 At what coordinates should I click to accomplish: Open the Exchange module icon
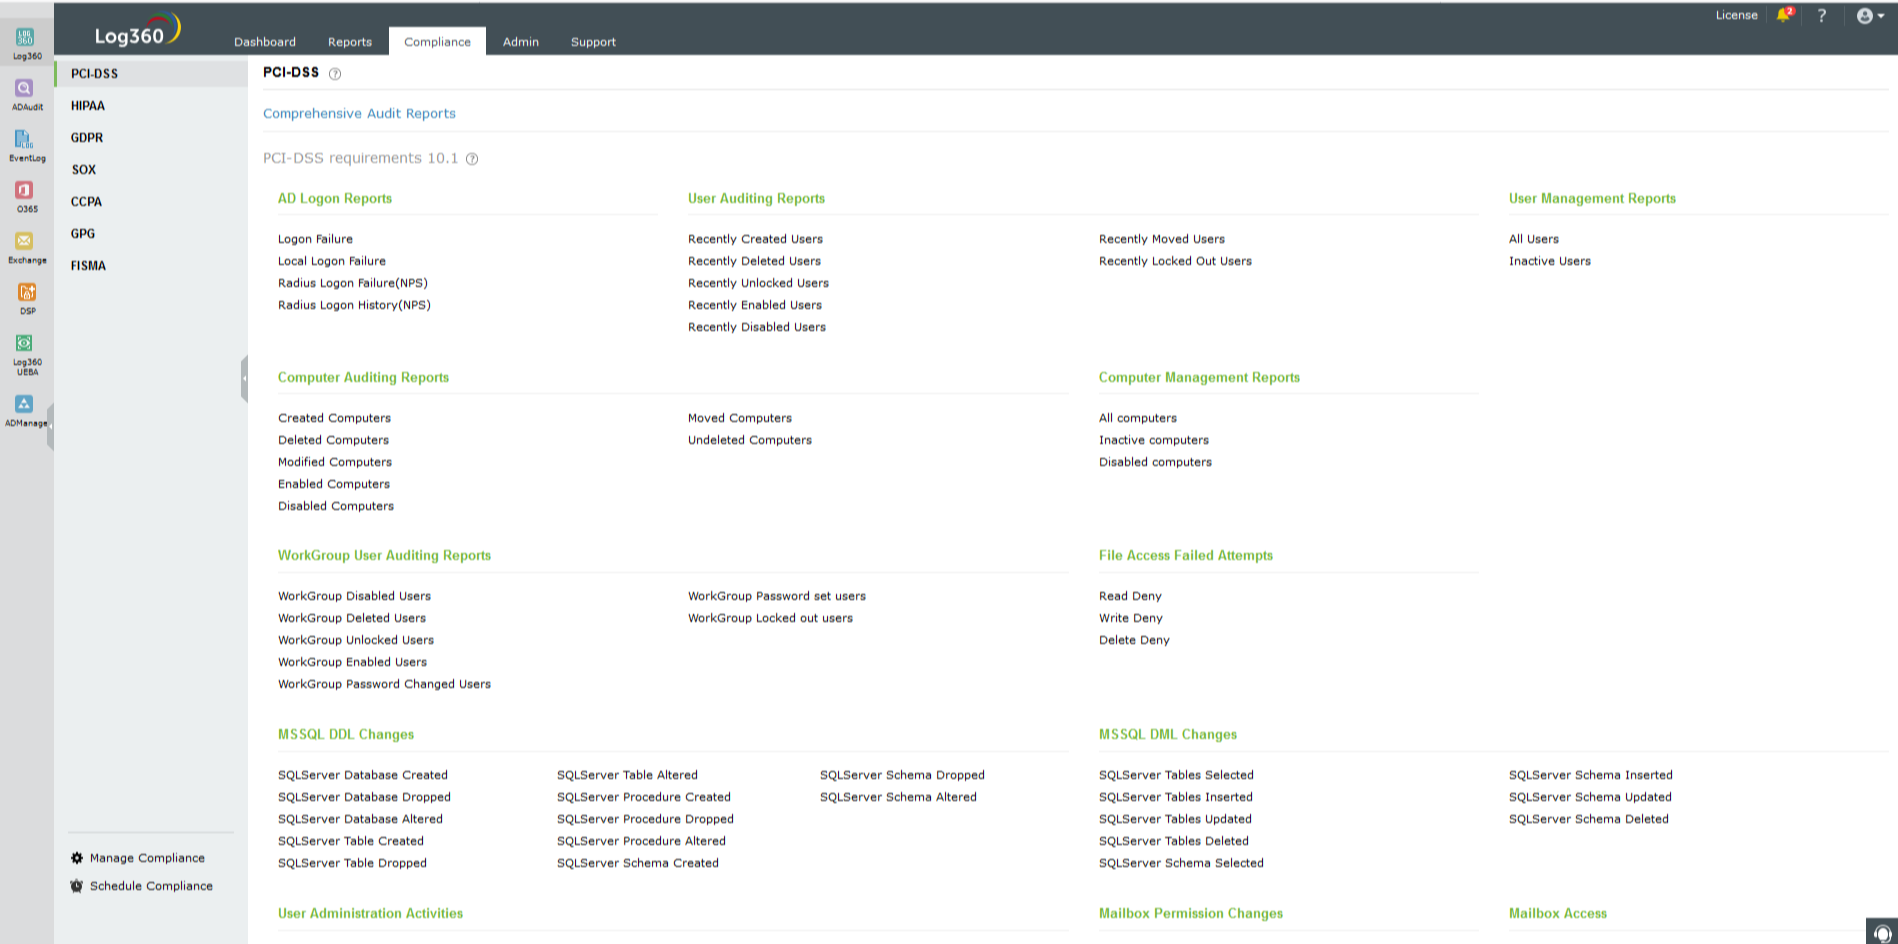click(x=25, y=244)
